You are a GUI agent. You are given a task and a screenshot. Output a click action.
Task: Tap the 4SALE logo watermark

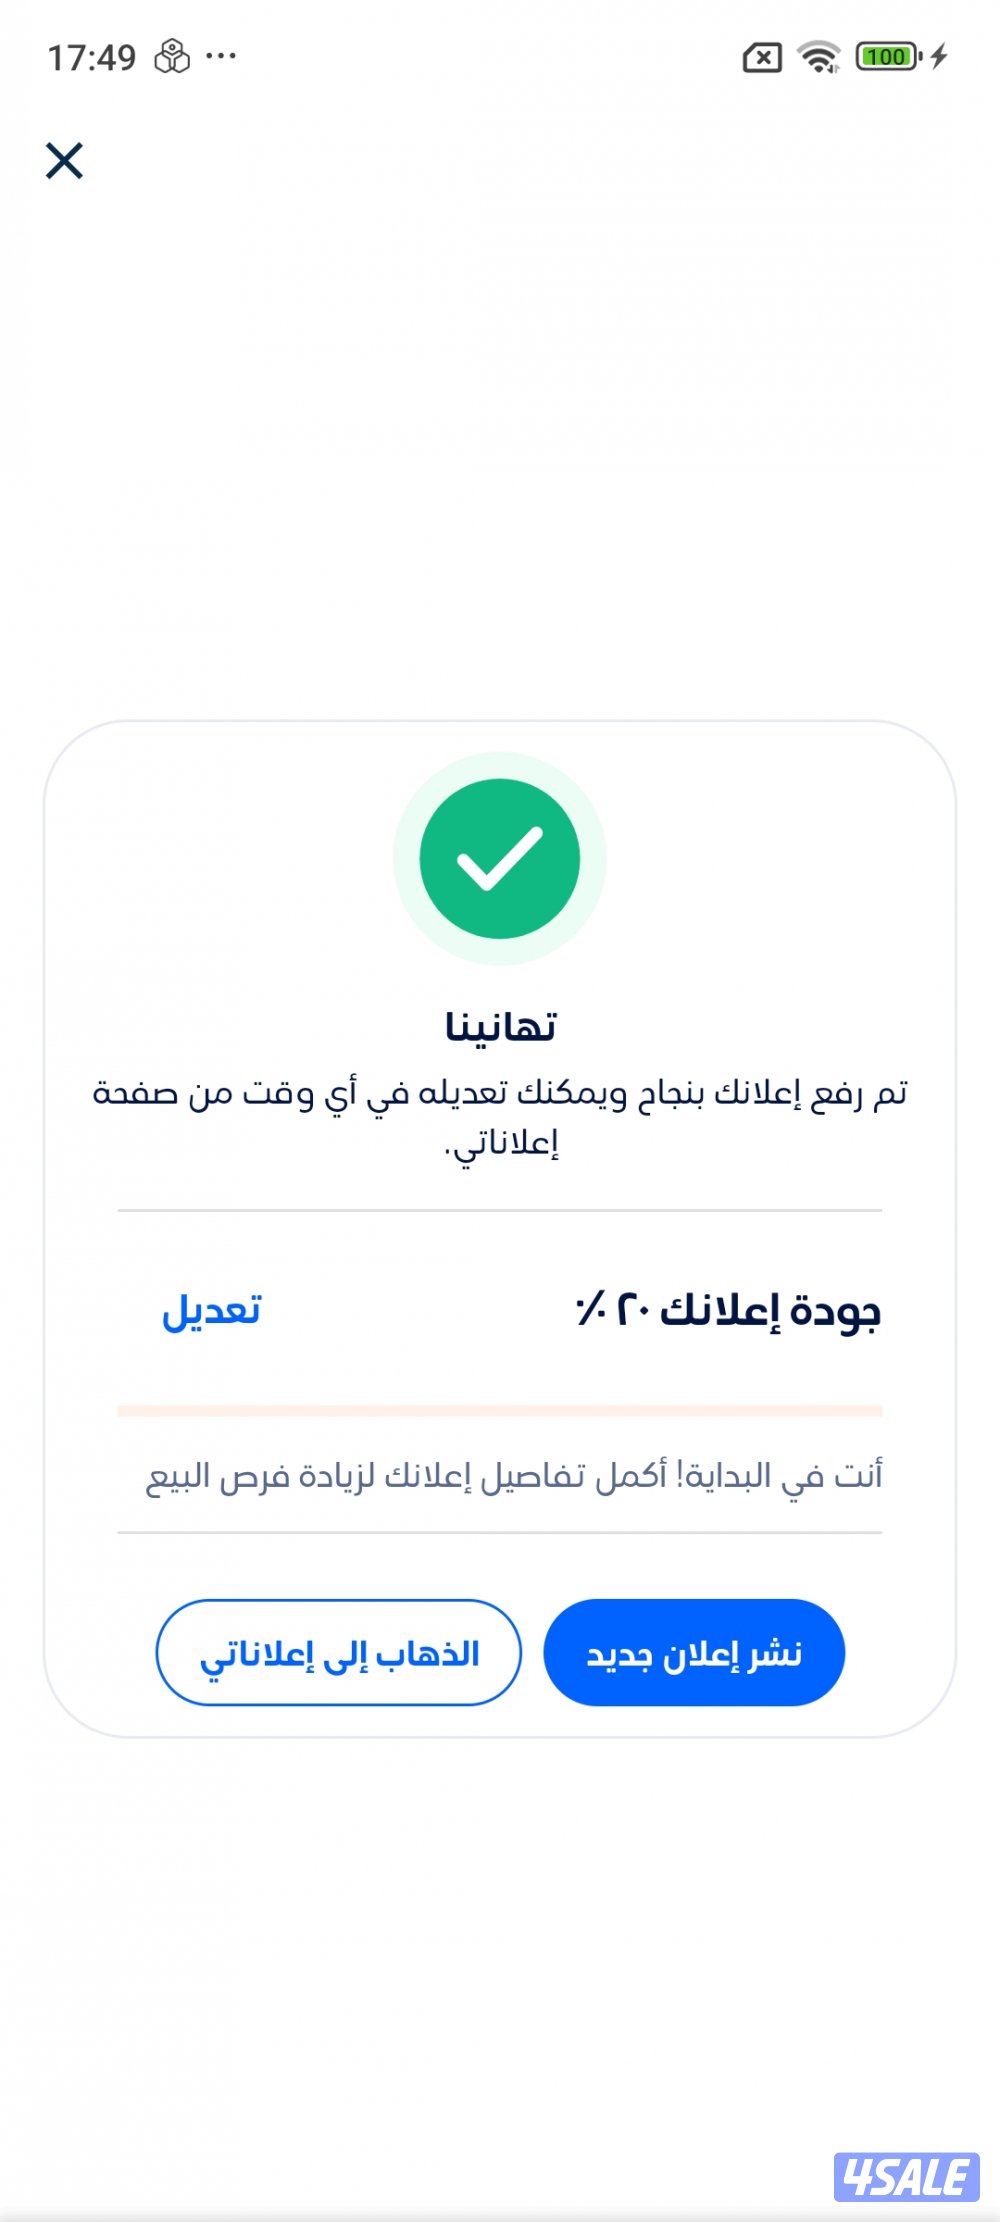[907, 2177]
